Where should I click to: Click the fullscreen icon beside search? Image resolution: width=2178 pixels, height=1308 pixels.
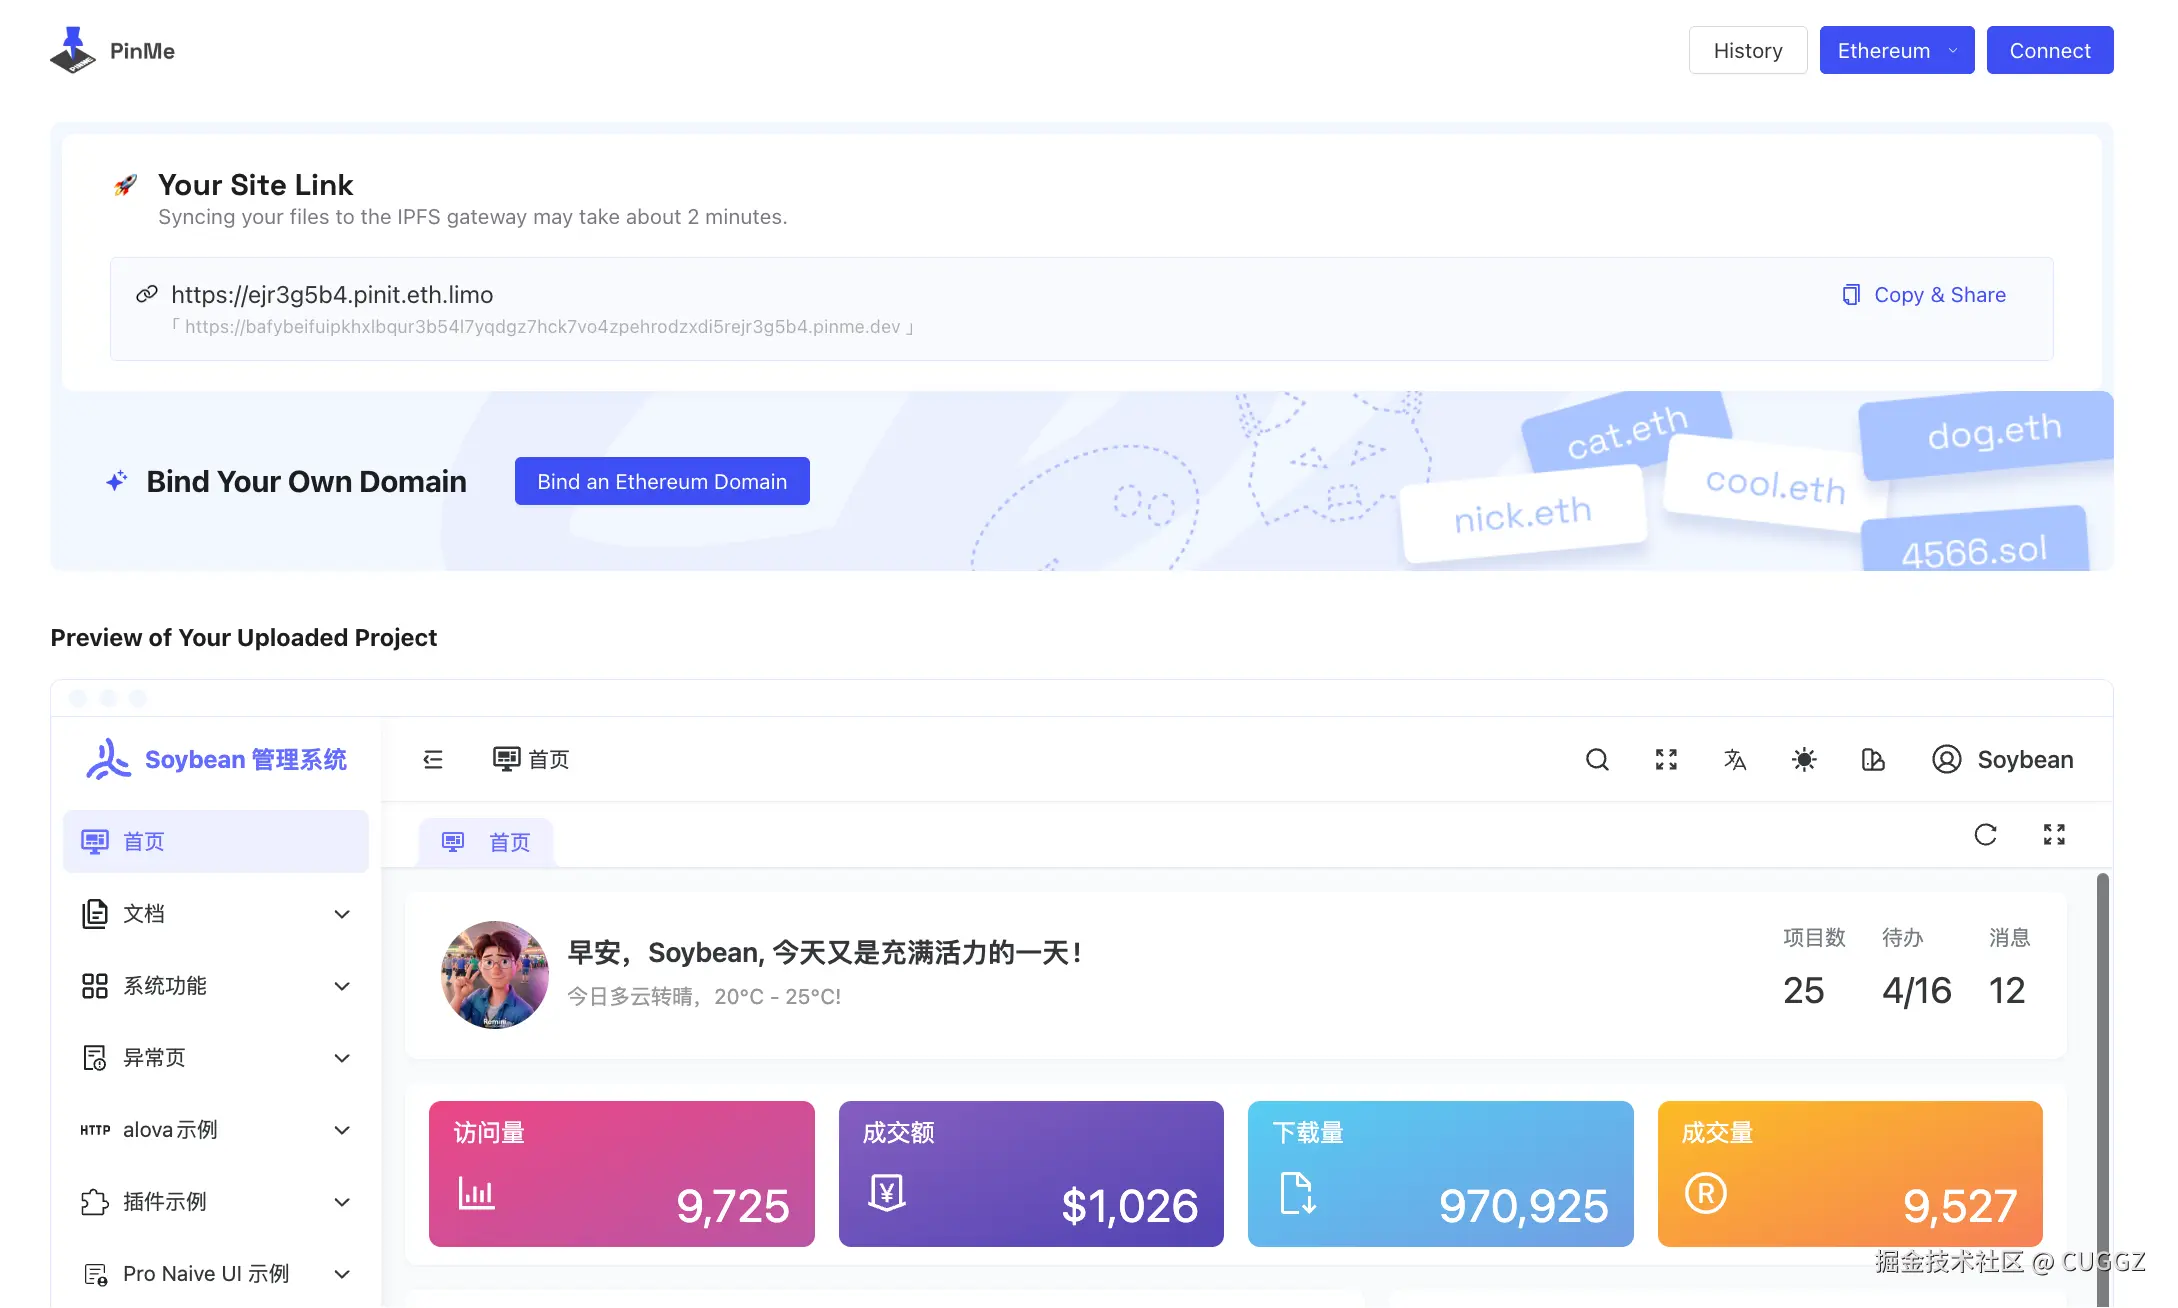pyautogui.click(x=1666, y=760)
